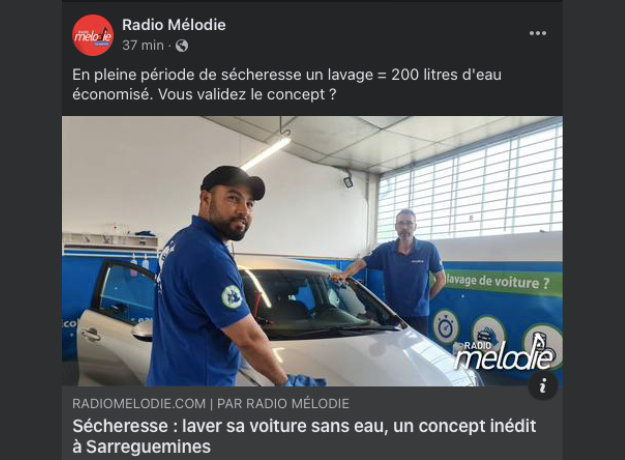The height and width of the screenshot is (460, 625).
Task: Click the stopwatch icon on the blue wall banner
Action: click(x=445, y=327)
